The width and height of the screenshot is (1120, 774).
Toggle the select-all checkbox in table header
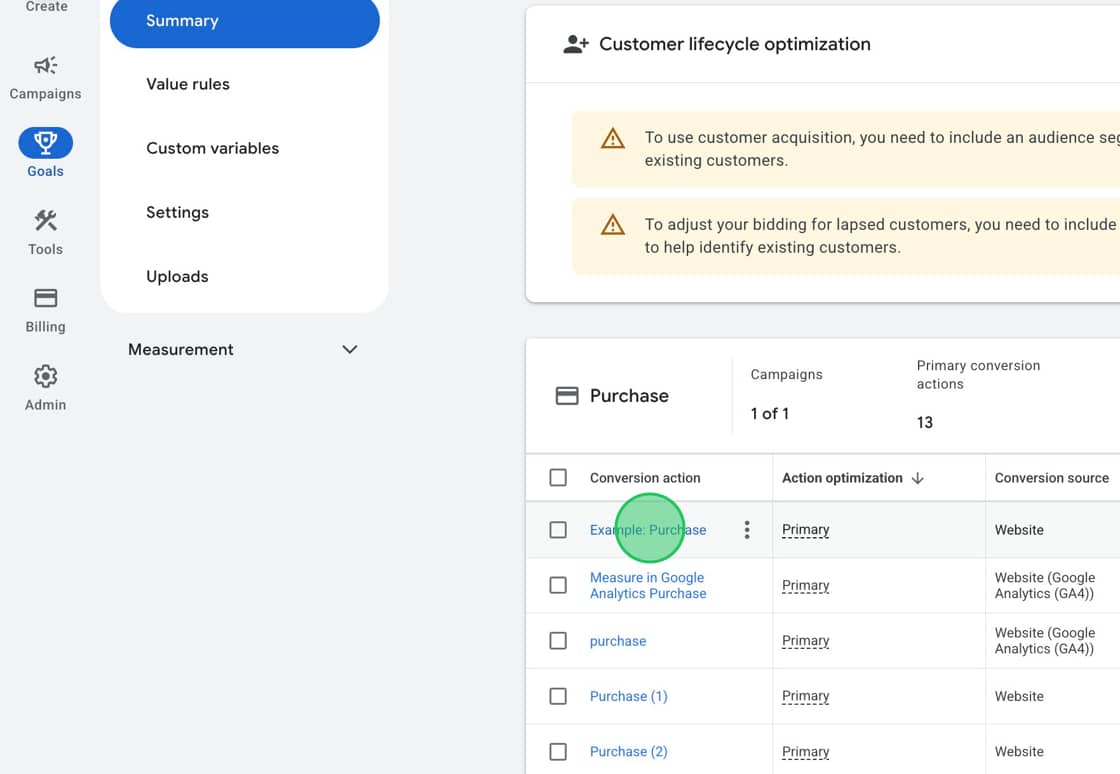tap(558, 478)
